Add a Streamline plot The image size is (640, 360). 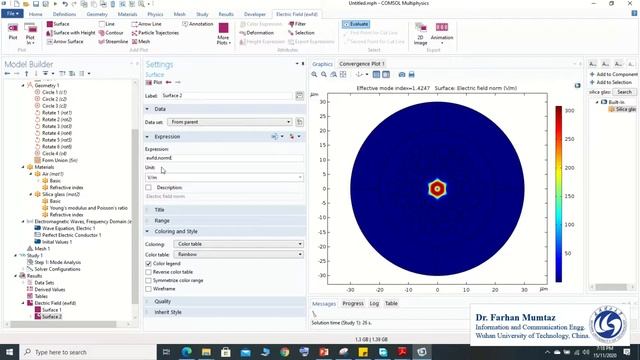113,42
